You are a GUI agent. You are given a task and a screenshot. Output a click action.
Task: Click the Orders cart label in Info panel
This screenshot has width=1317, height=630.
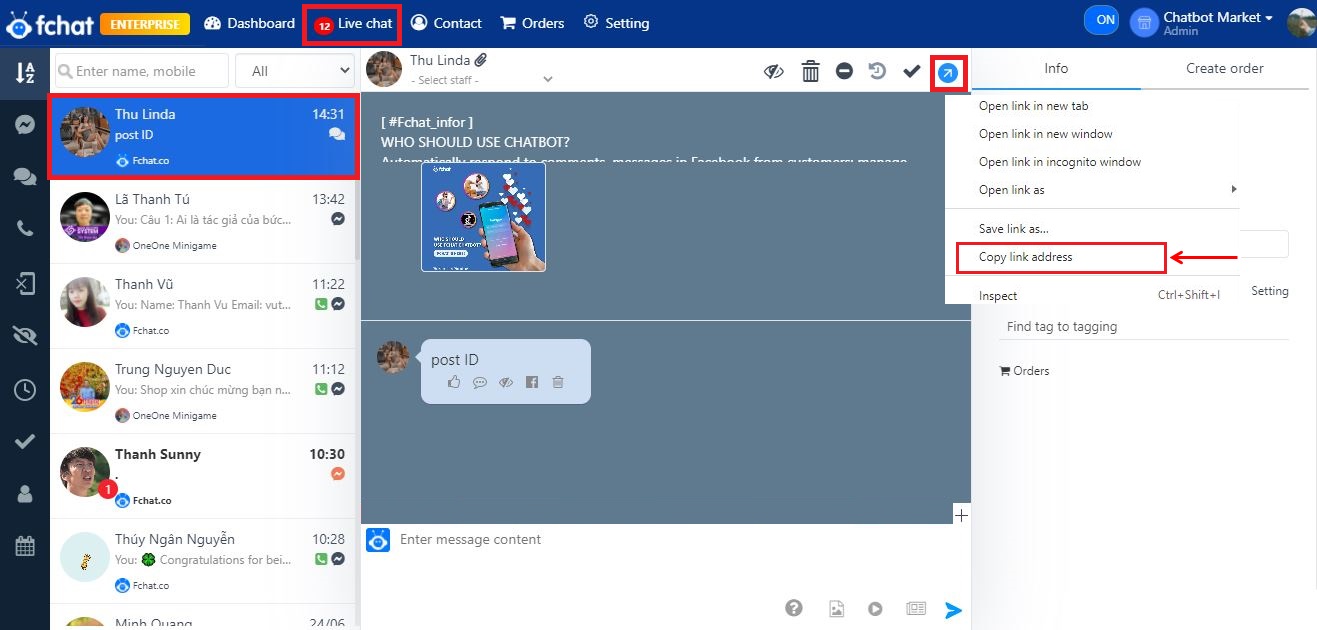[x=1025, y=371]
